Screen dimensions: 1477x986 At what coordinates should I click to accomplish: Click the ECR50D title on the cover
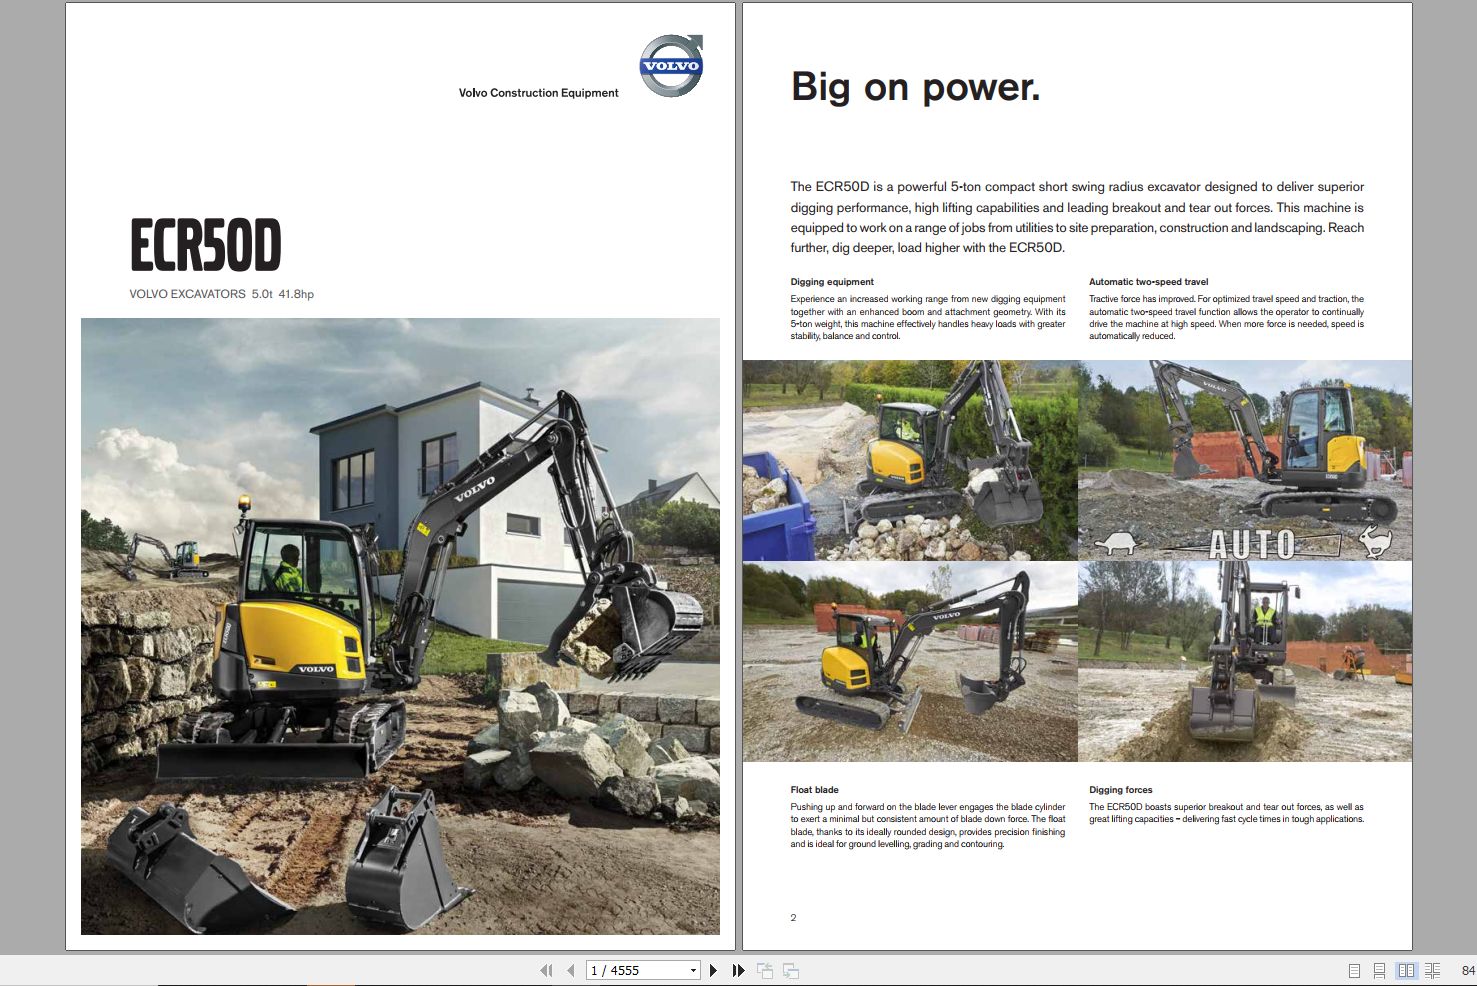click(x=206, y=246)
